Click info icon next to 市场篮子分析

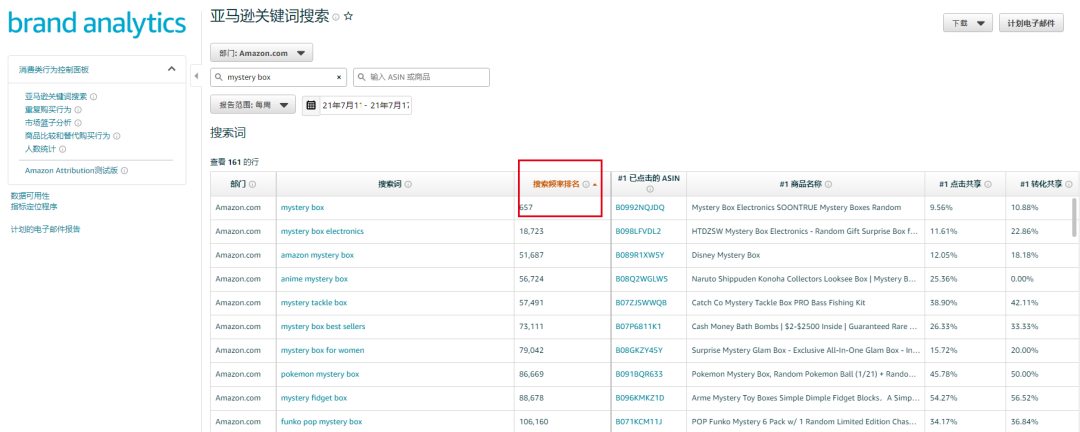[x=78, y=123]
